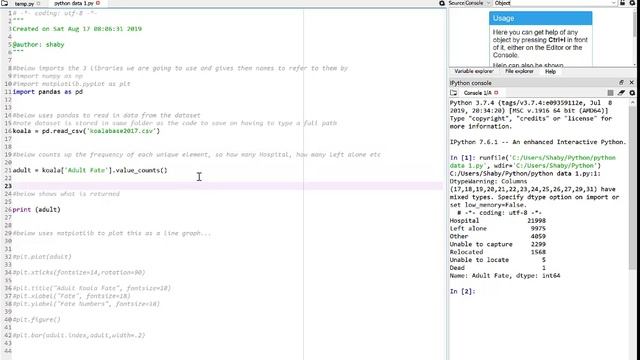Image resolution: width=640 pixels, height=360 pixels.
Task: Open the Source Console dropdown in Help
Action: click(469, 3)
